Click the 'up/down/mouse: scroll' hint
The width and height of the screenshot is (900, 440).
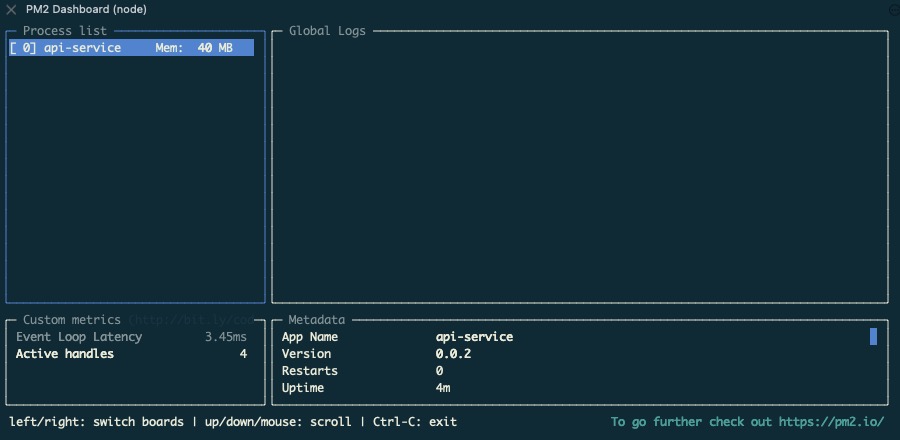(x=278, y=422)
